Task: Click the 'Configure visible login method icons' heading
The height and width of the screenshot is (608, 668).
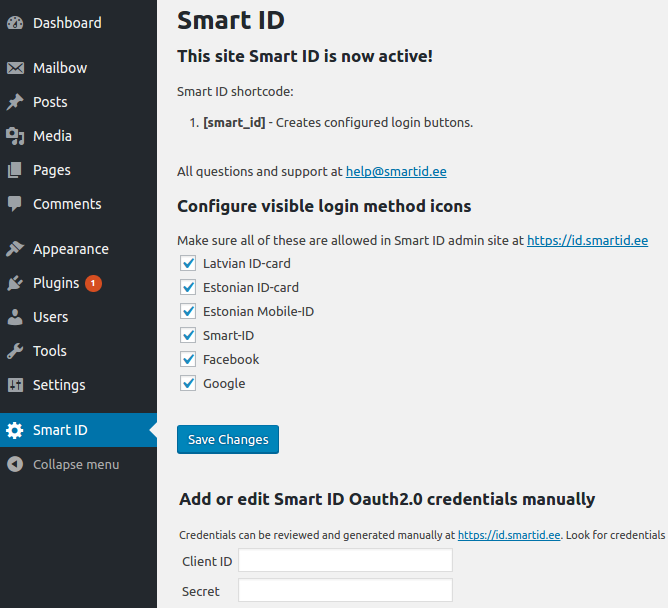Action: pyautogui.click(x=324, y=206)
